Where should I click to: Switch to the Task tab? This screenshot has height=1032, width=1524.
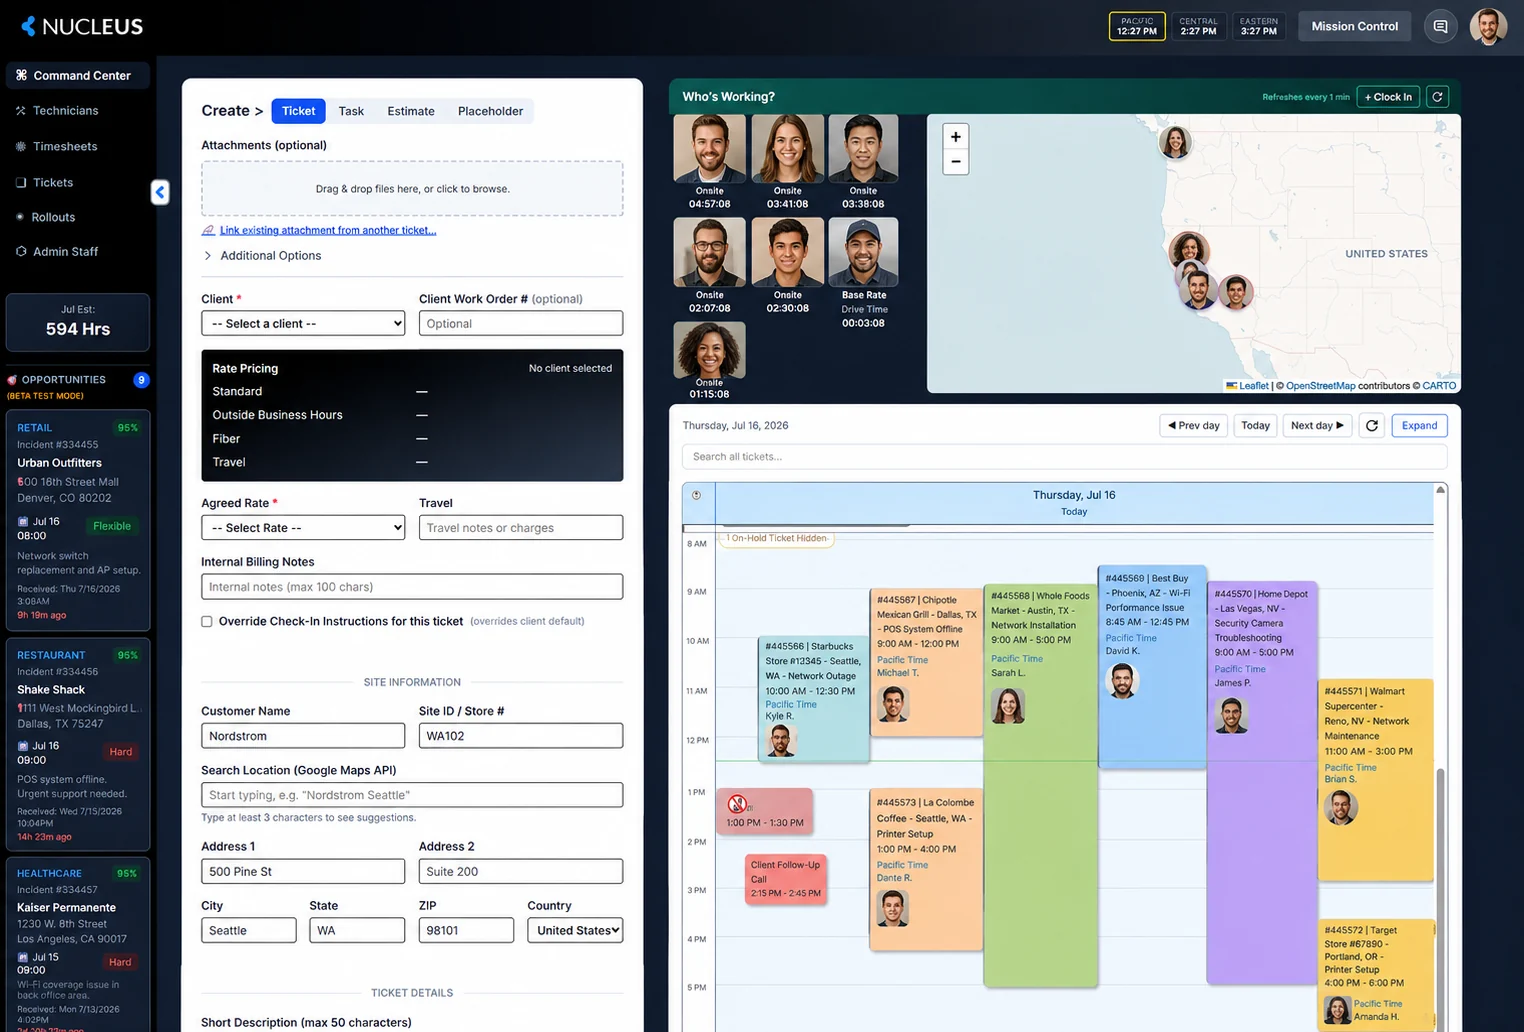[x=351, y=111]
